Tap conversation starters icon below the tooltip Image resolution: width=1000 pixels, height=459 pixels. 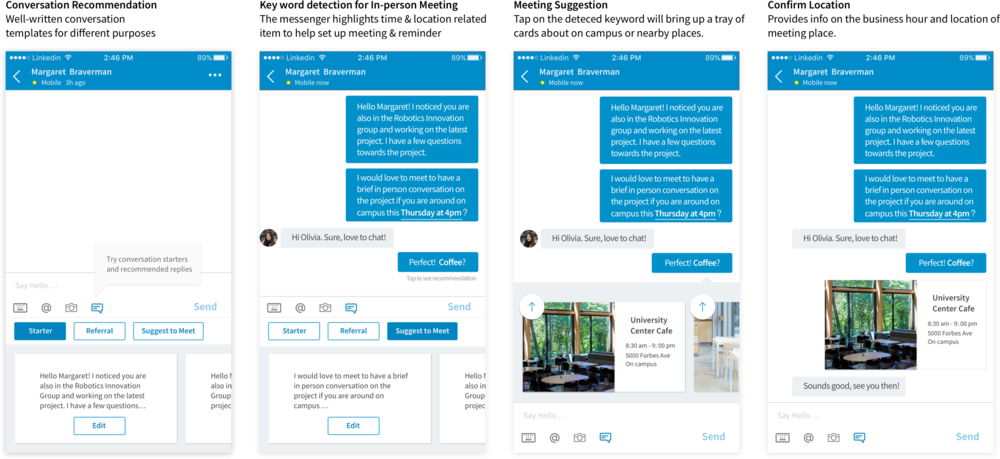97,308
